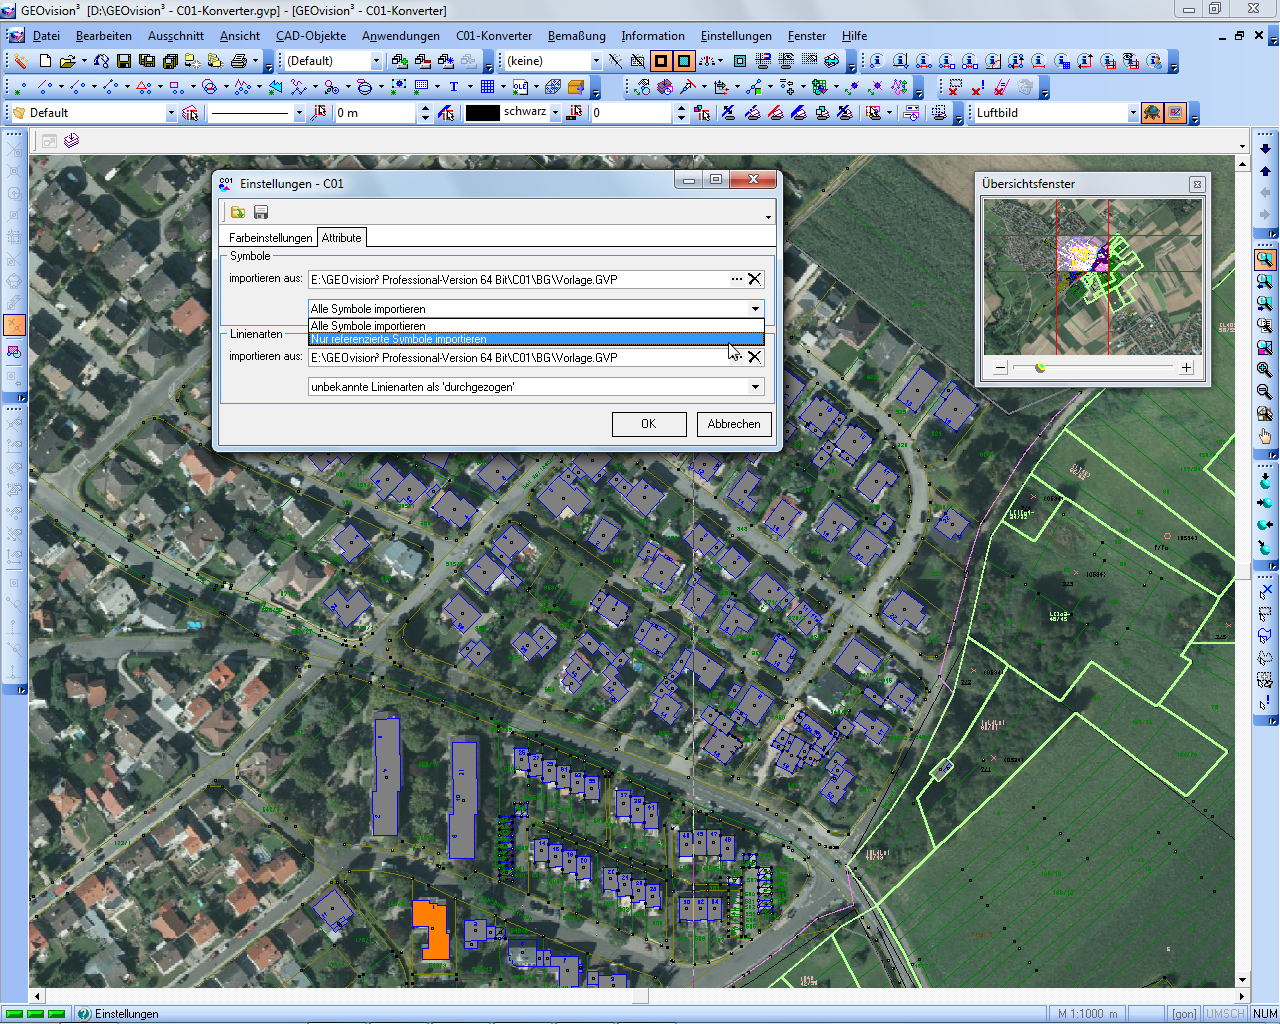Click minus button in Übersichtsfenster

pos(1000,368)
